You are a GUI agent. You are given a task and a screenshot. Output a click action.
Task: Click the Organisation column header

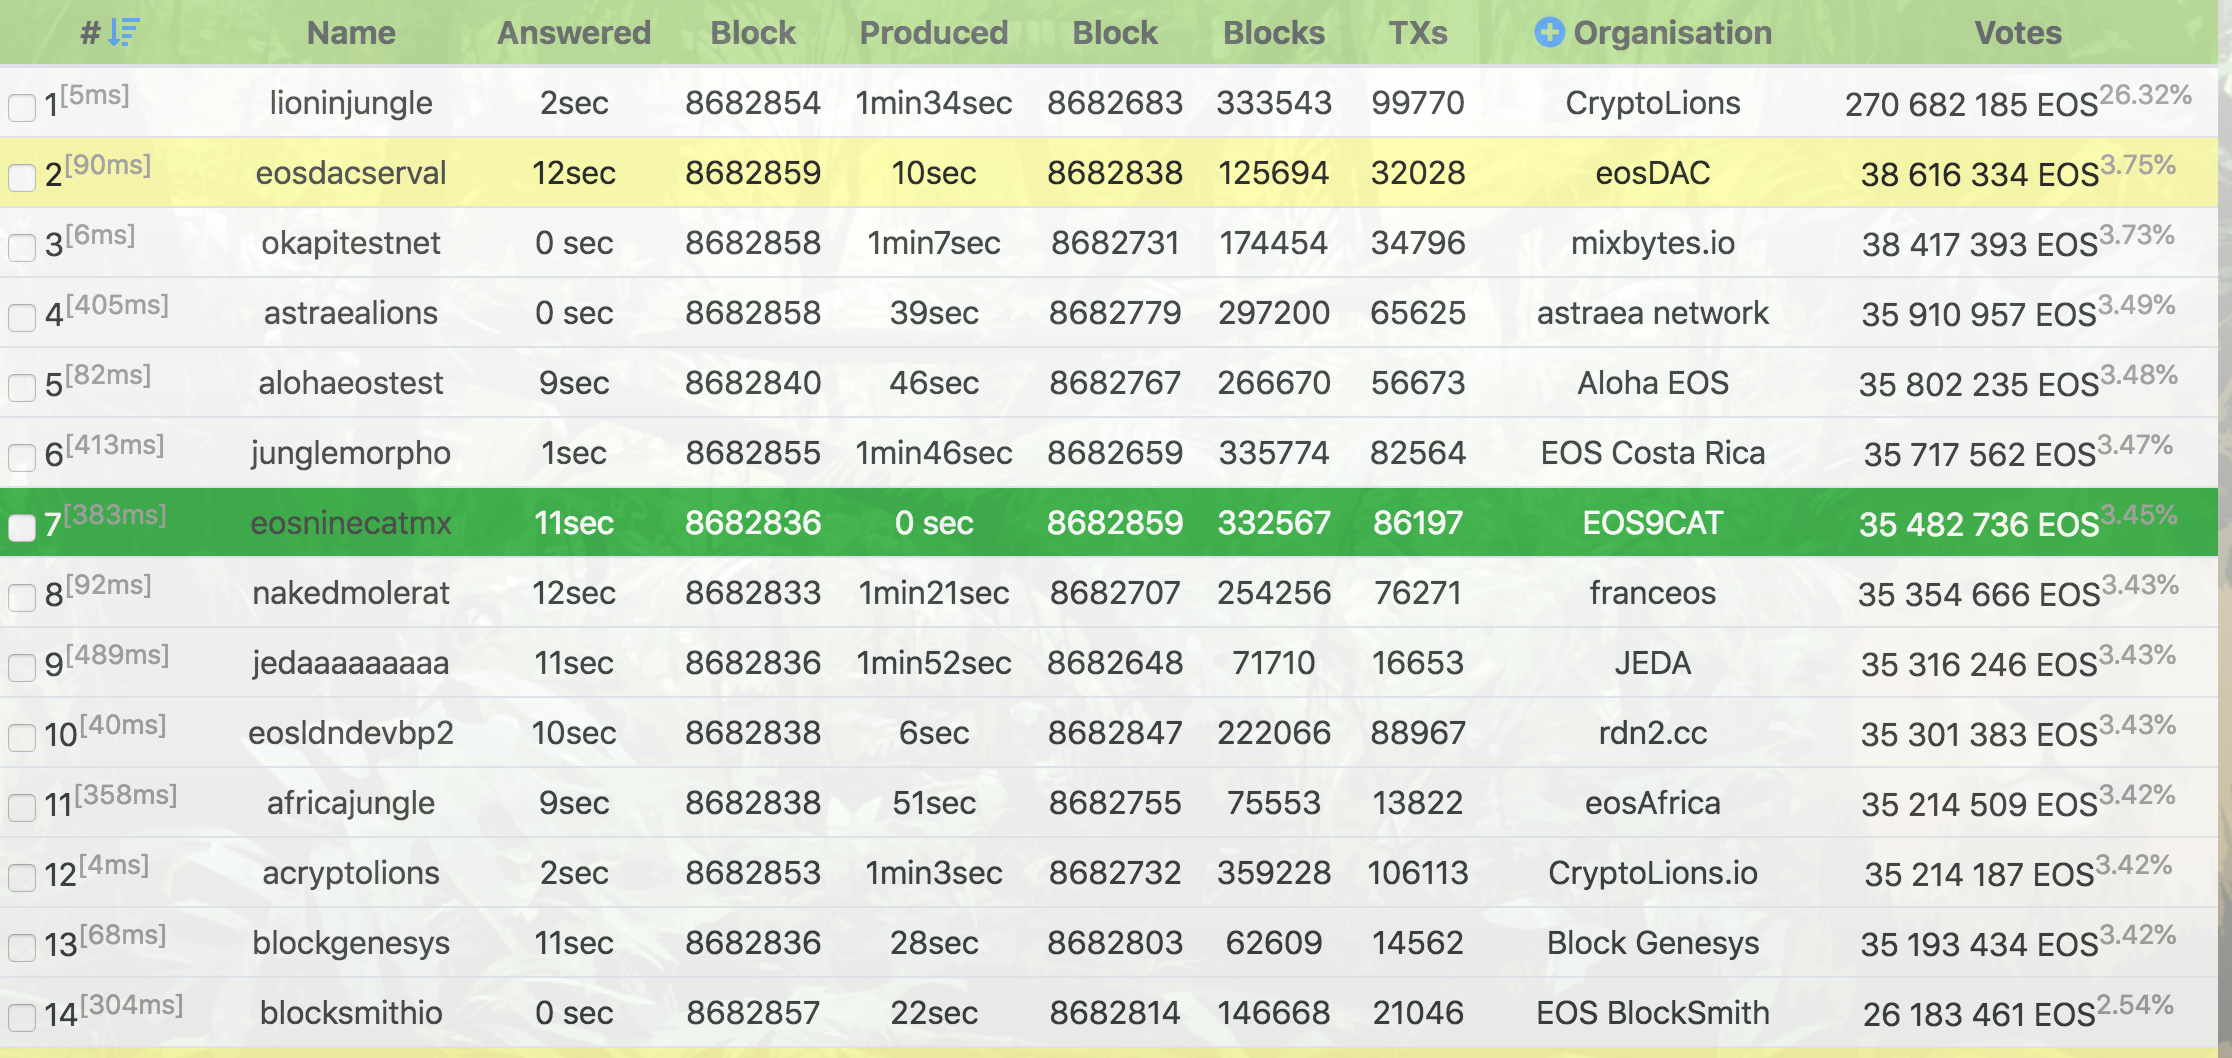click(1672, 33)
